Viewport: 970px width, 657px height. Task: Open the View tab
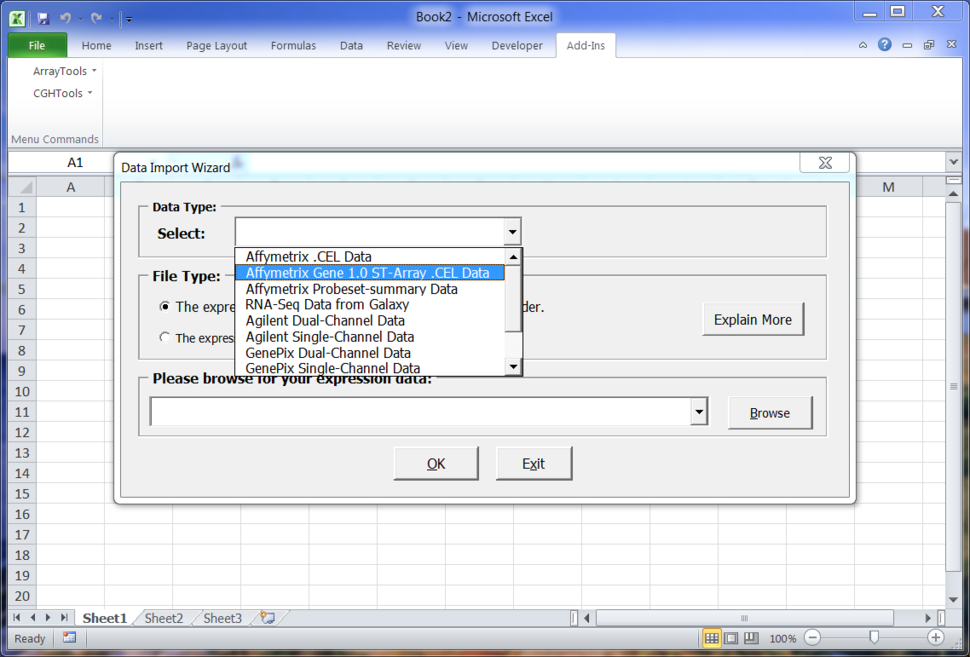(457, 45)
